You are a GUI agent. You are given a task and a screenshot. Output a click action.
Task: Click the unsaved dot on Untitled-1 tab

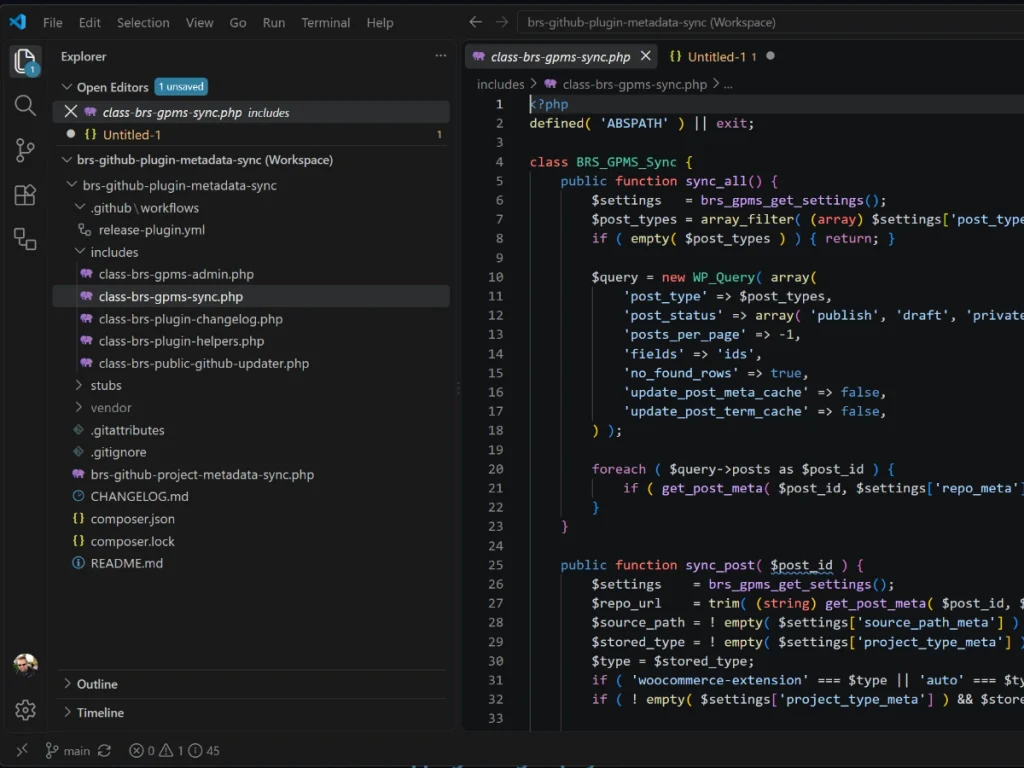pos(771,56)
